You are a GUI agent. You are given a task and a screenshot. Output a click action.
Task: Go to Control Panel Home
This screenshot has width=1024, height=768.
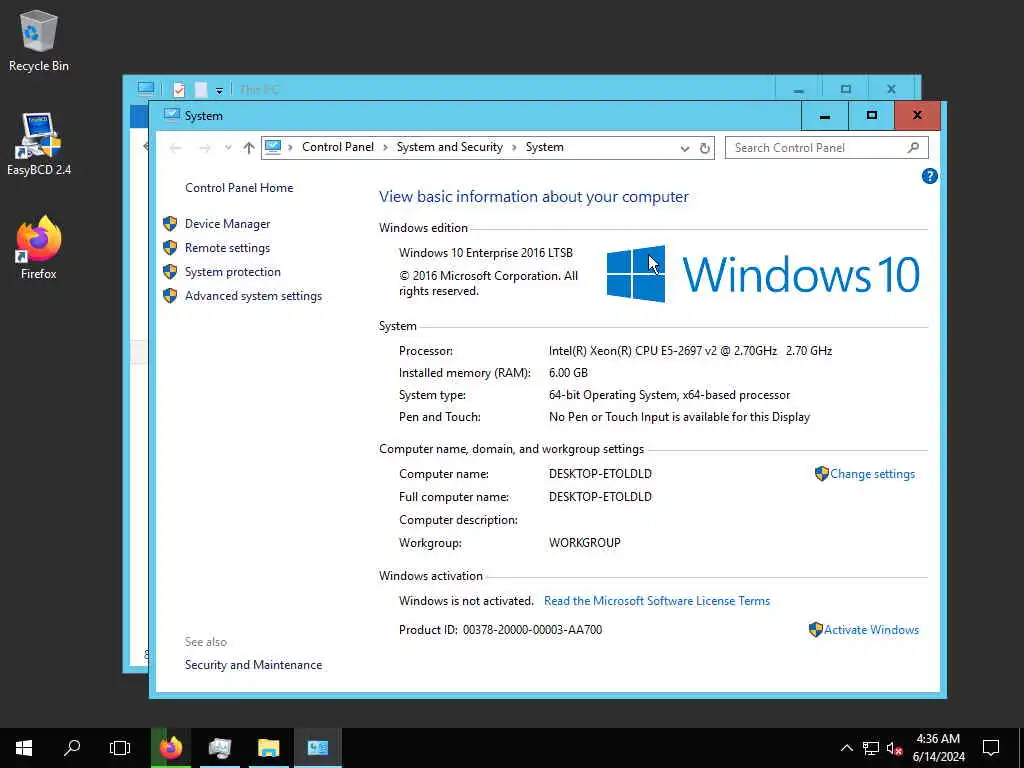click(239, 188)
